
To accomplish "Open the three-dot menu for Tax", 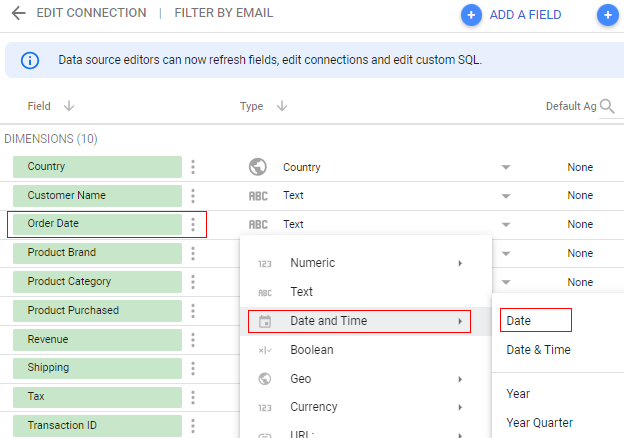I will point(193,397).
